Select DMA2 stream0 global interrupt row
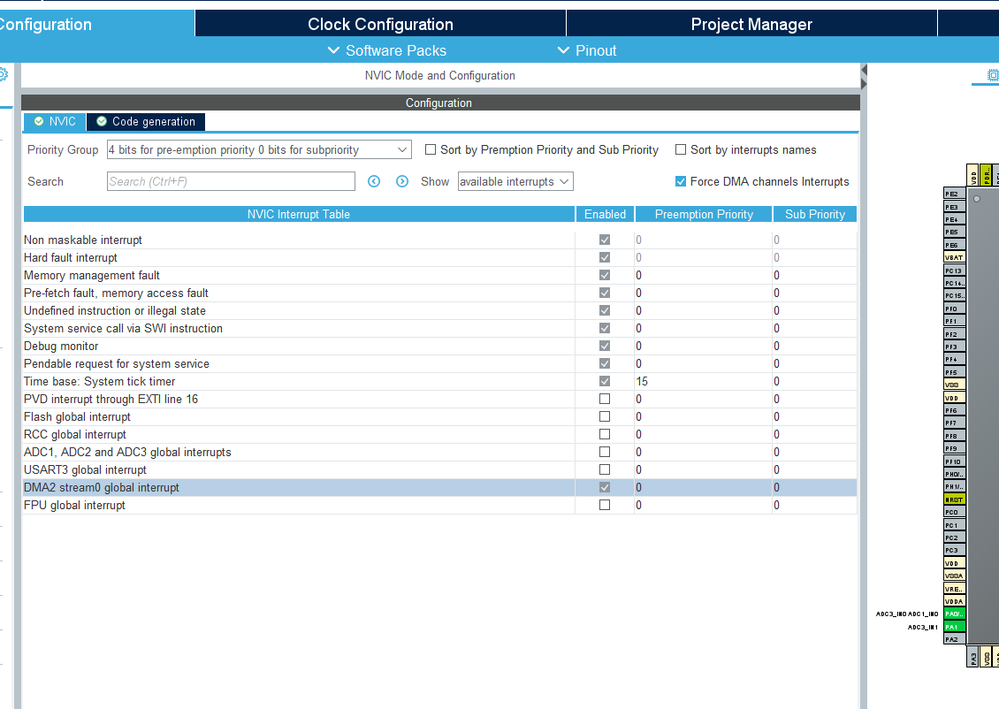This screenshot has width=999, height=709. tap(440, 487)
